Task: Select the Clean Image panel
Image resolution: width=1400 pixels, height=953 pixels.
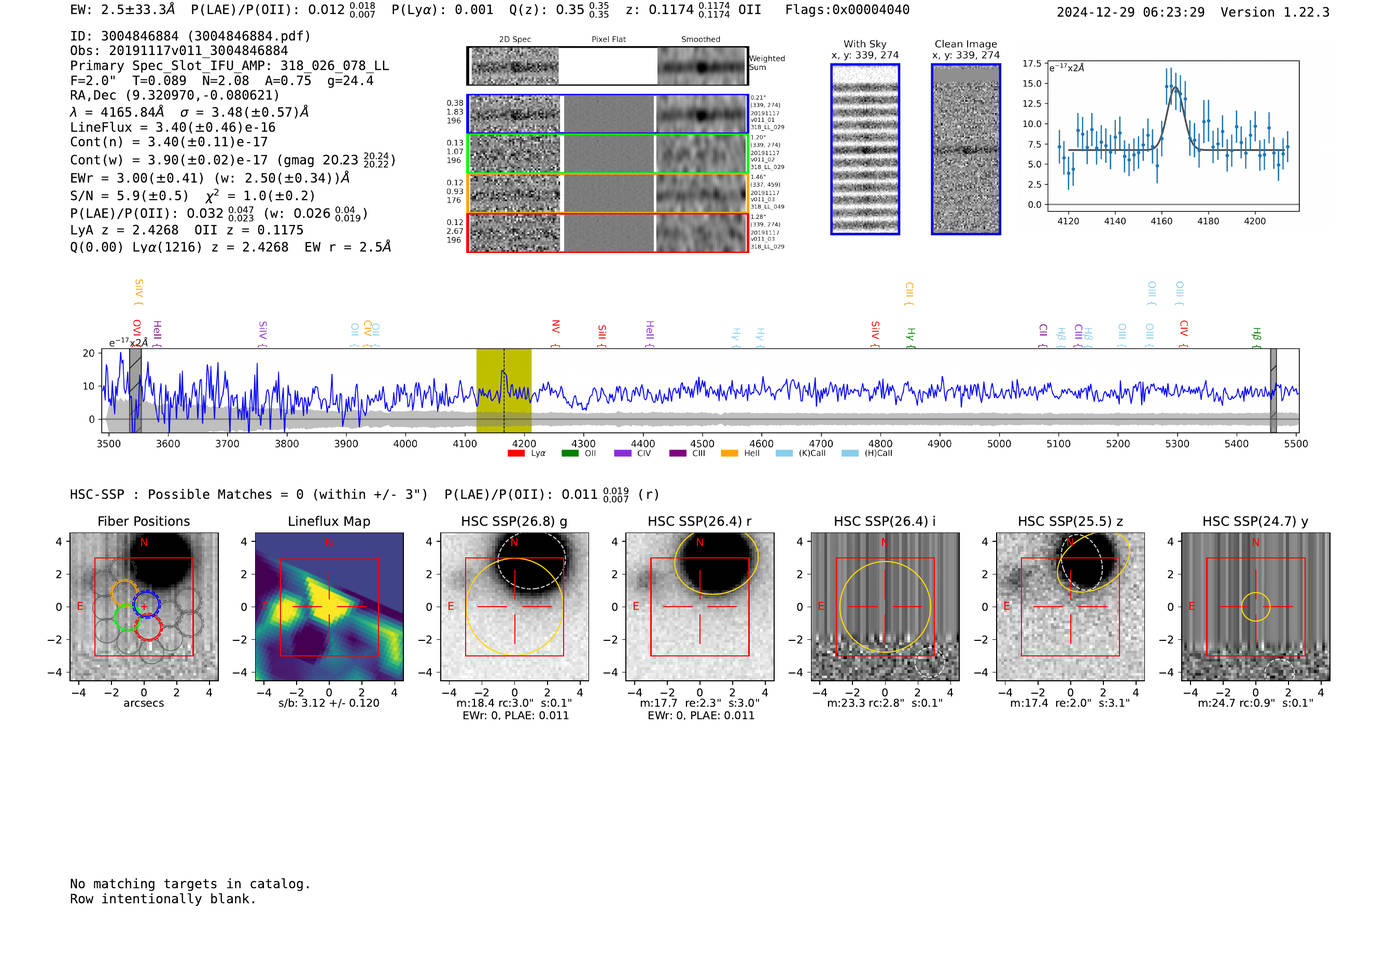Action: (966, 149)
